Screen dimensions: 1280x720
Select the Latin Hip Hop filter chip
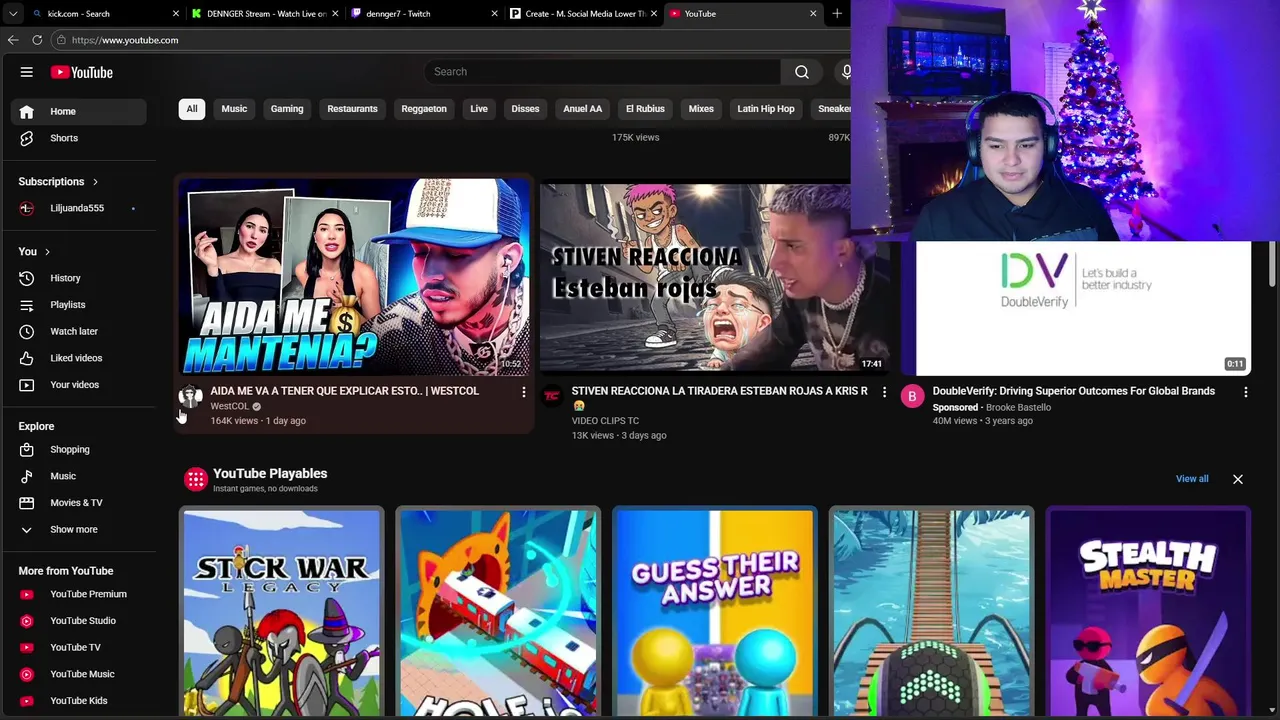[766, 109]
